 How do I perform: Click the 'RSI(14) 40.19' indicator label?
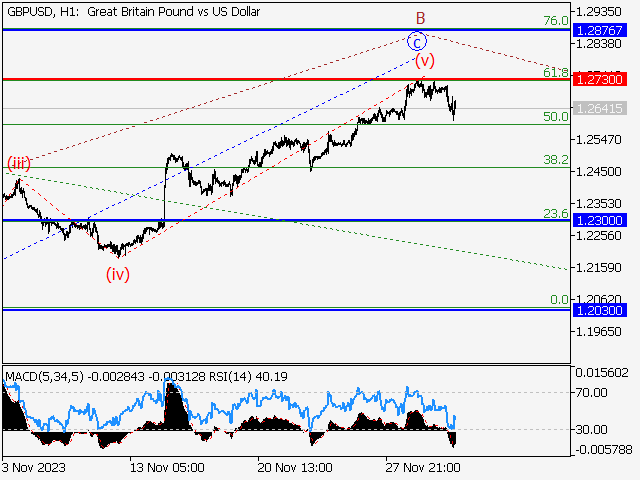[x=248, y=376]
